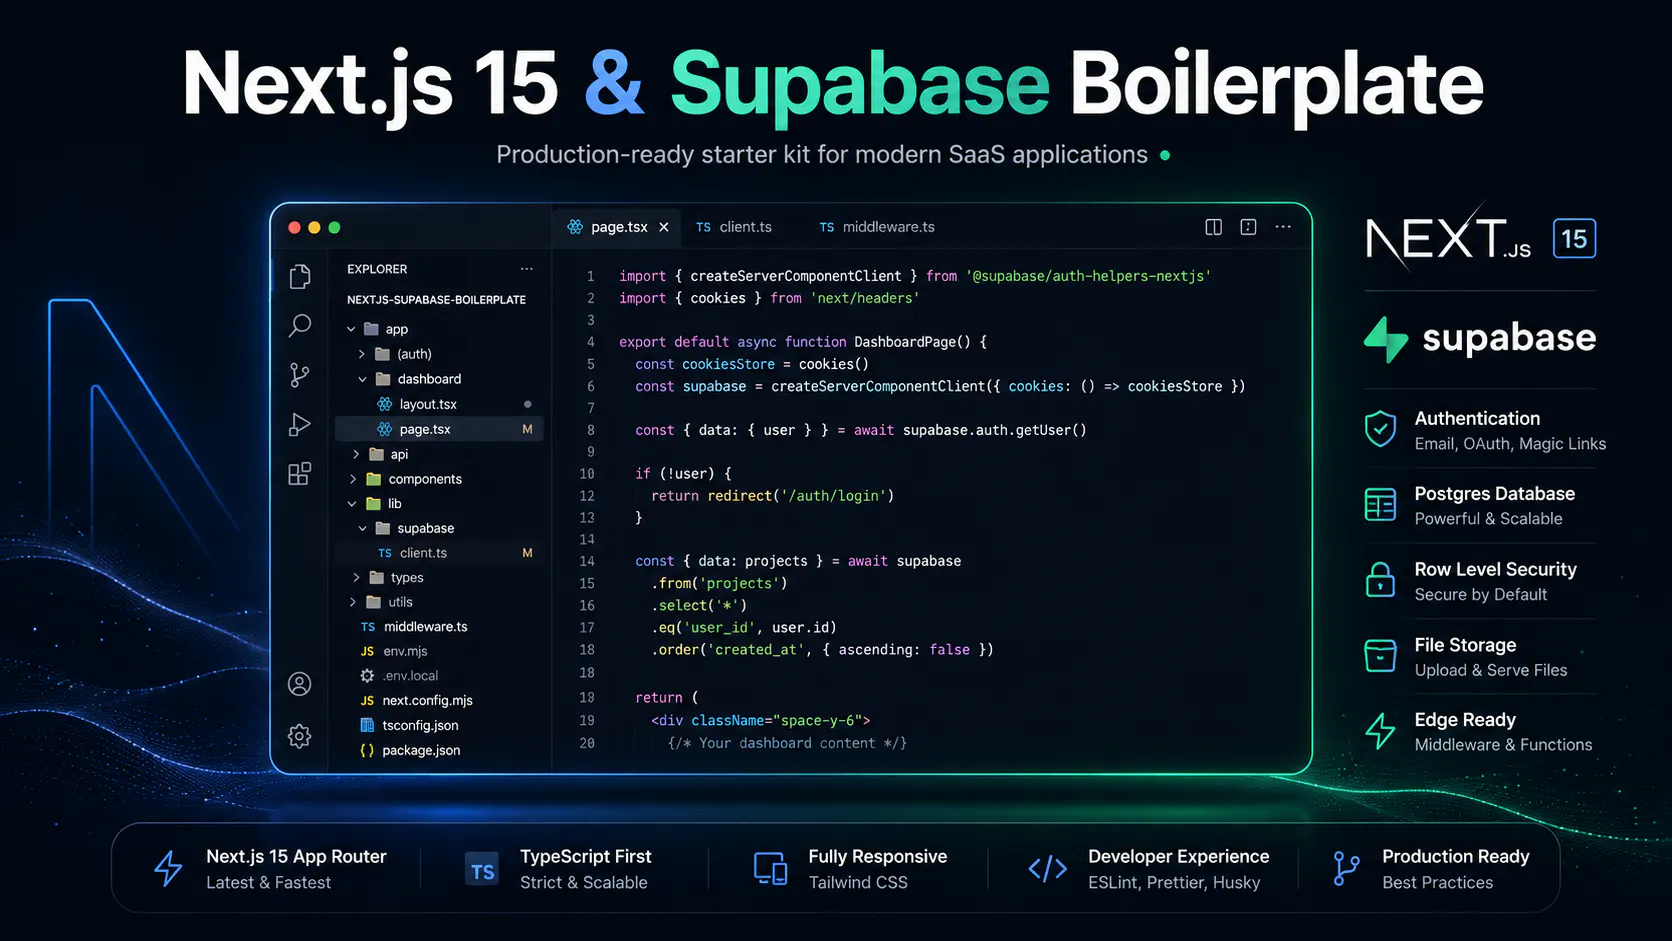1672x941 pixels.
Task: Click the Supabase logo bolt
Action: [x=1386, y=339]
